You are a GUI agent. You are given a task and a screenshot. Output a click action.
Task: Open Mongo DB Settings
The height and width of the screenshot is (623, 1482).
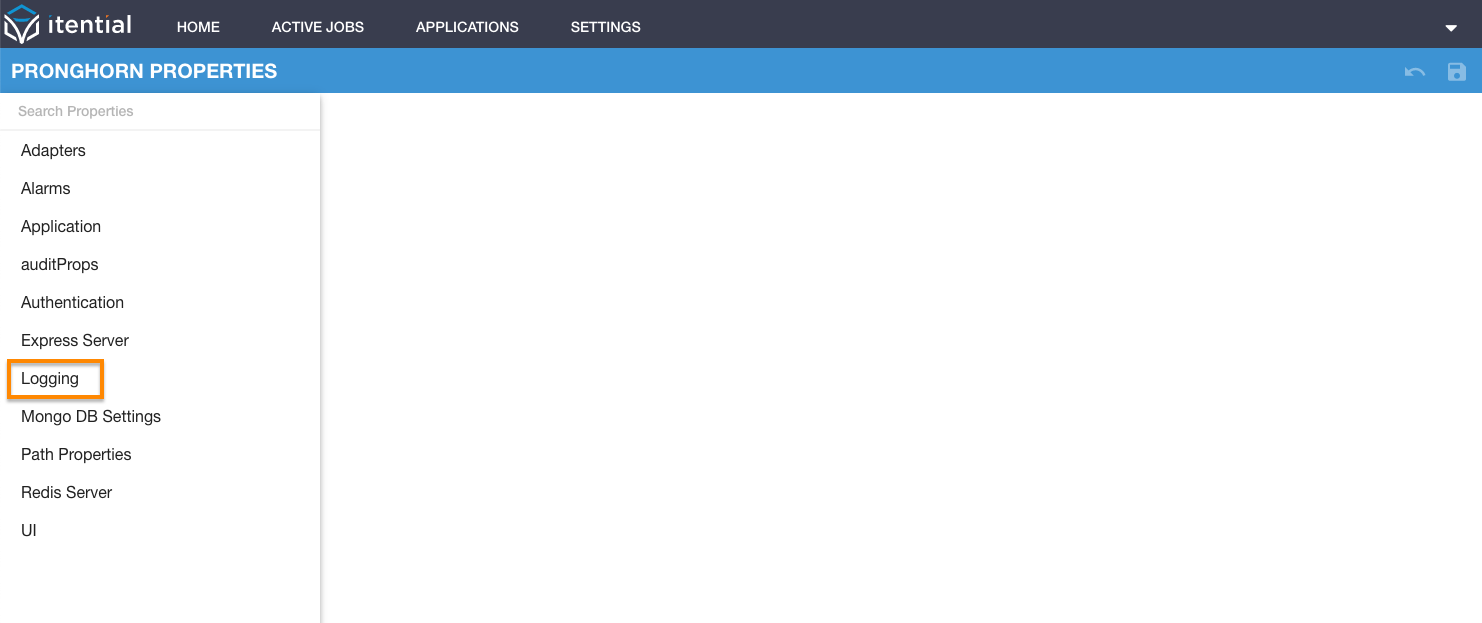tap(160, 416)
